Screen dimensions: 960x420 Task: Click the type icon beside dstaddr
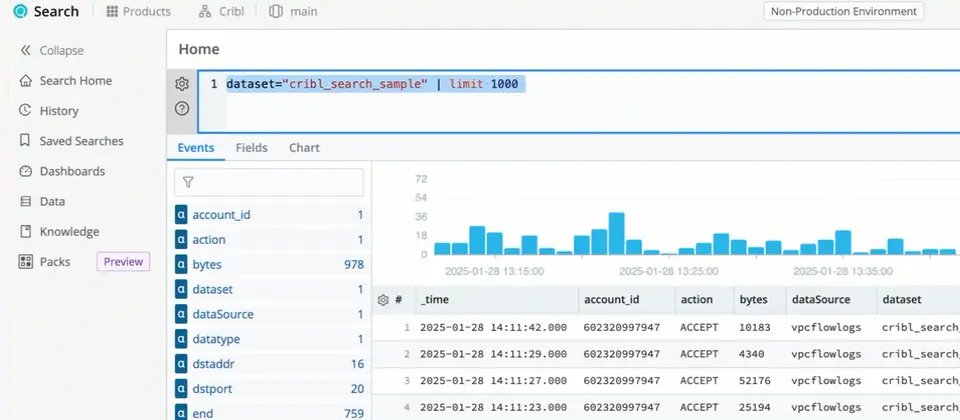[x=181, y=364]
